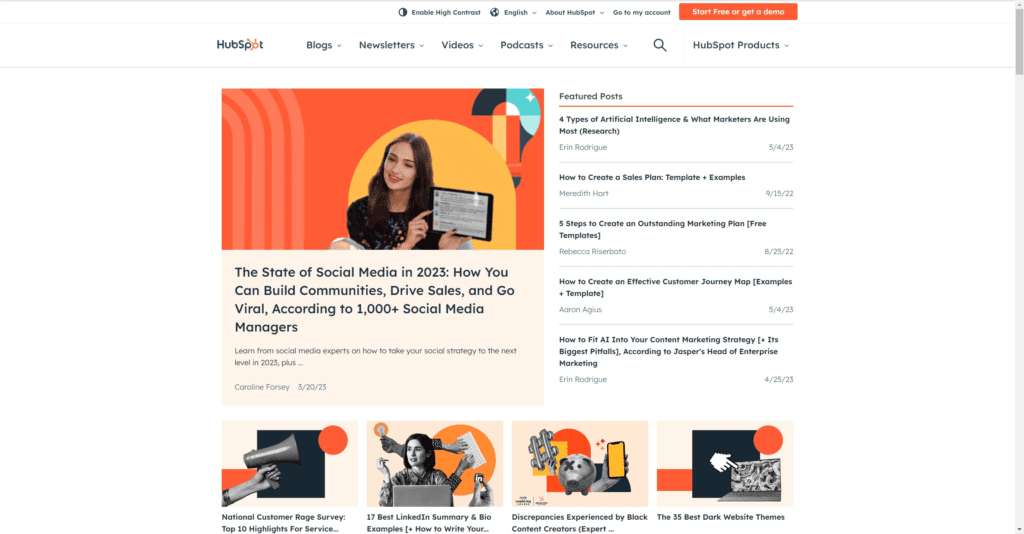Open author Caroline Forsey's page
Image resolution: width=1024 pixels, height=534 pixels.
262,387
